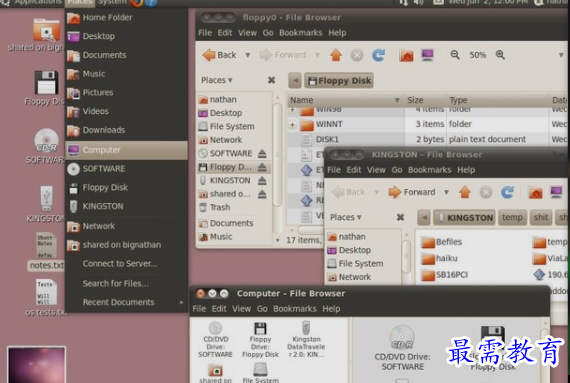Click Computer icon in floppy0 toolbar
Screen dimensions: 570x383
(x=428, y=55)
